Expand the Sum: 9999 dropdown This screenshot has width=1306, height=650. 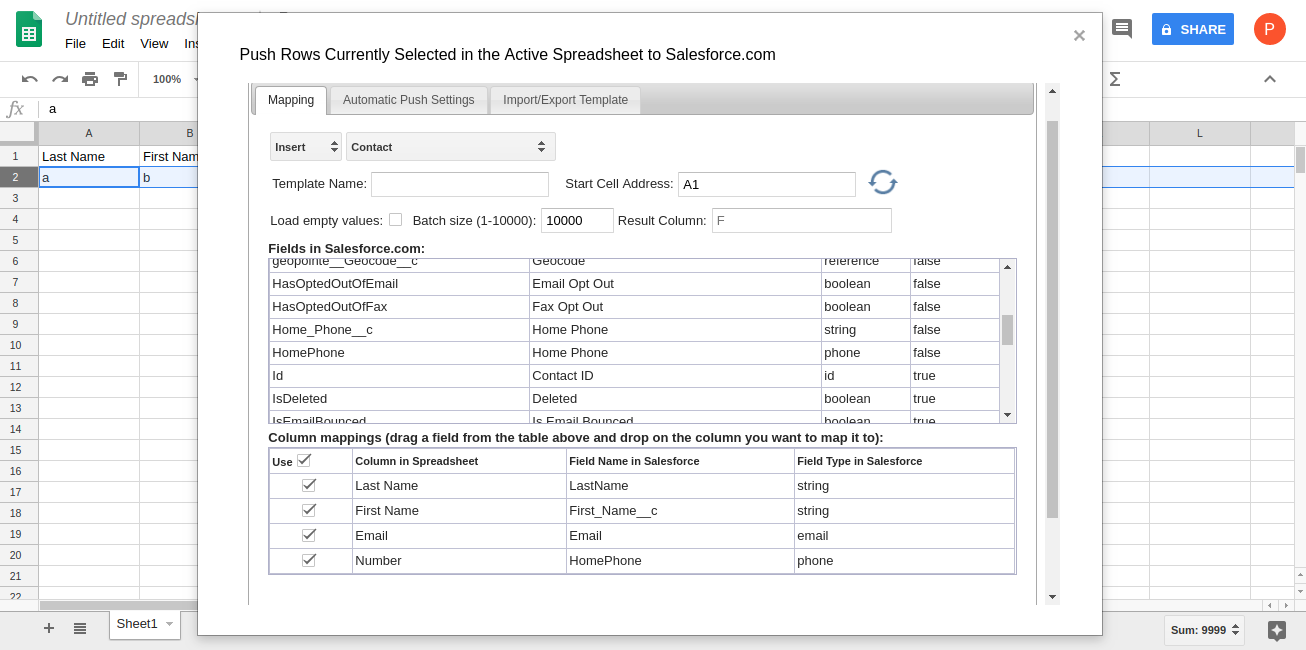tap(1204, 630)
